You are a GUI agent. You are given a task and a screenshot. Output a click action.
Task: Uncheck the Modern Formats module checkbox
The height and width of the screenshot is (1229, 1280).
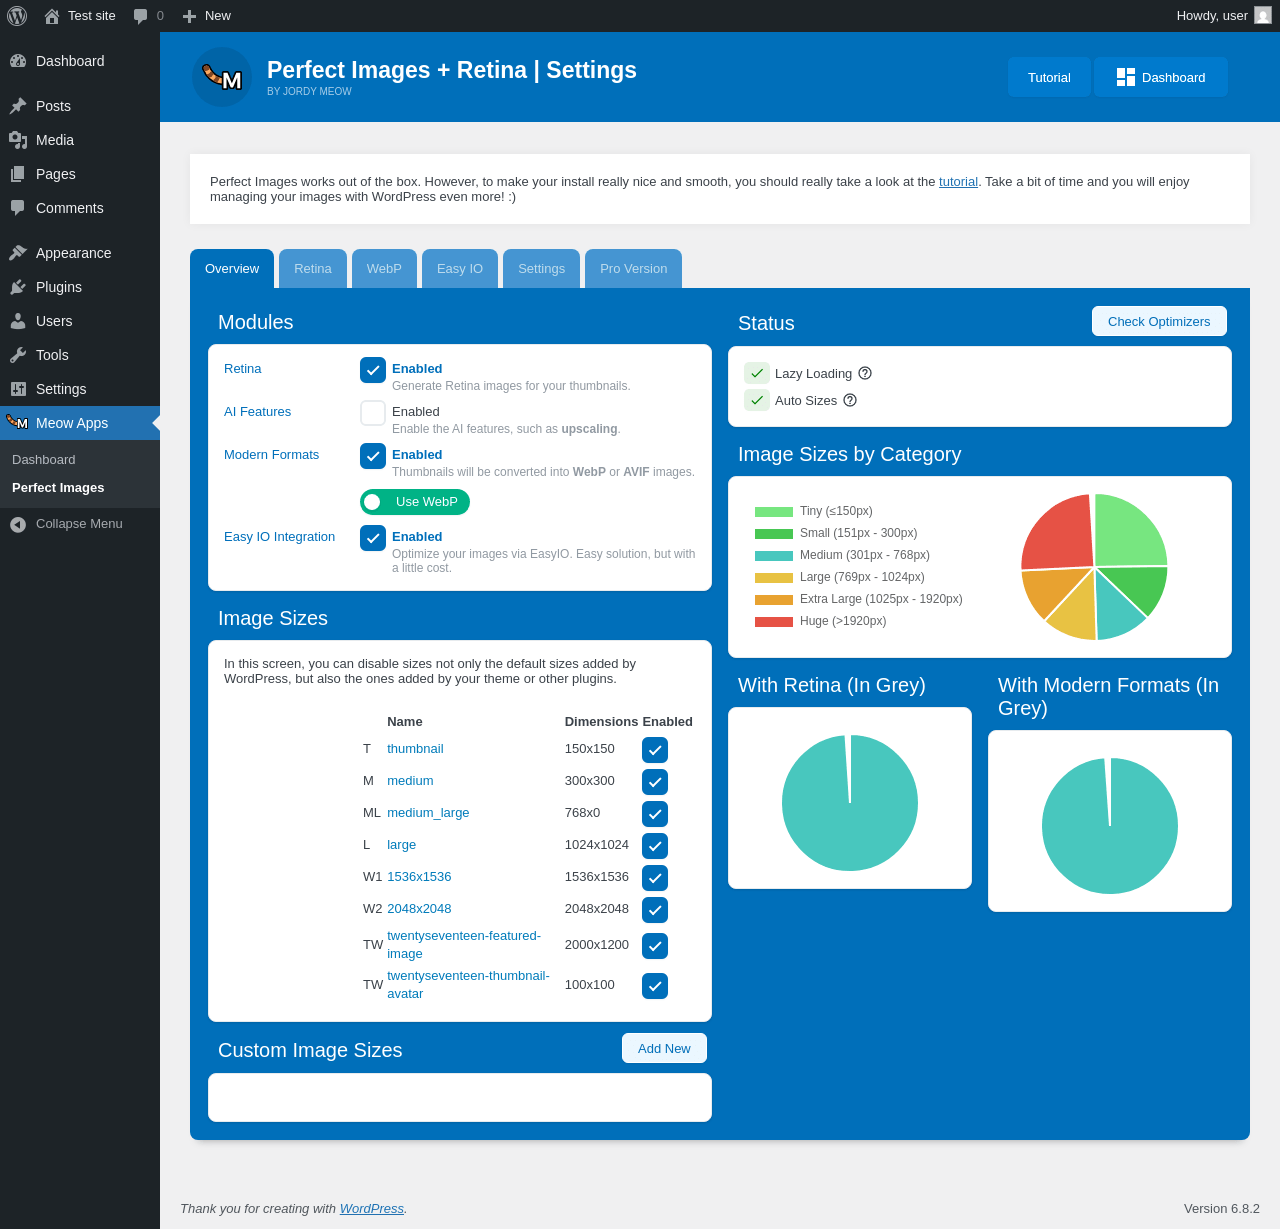pyautogui.click(x=373, y=456)
